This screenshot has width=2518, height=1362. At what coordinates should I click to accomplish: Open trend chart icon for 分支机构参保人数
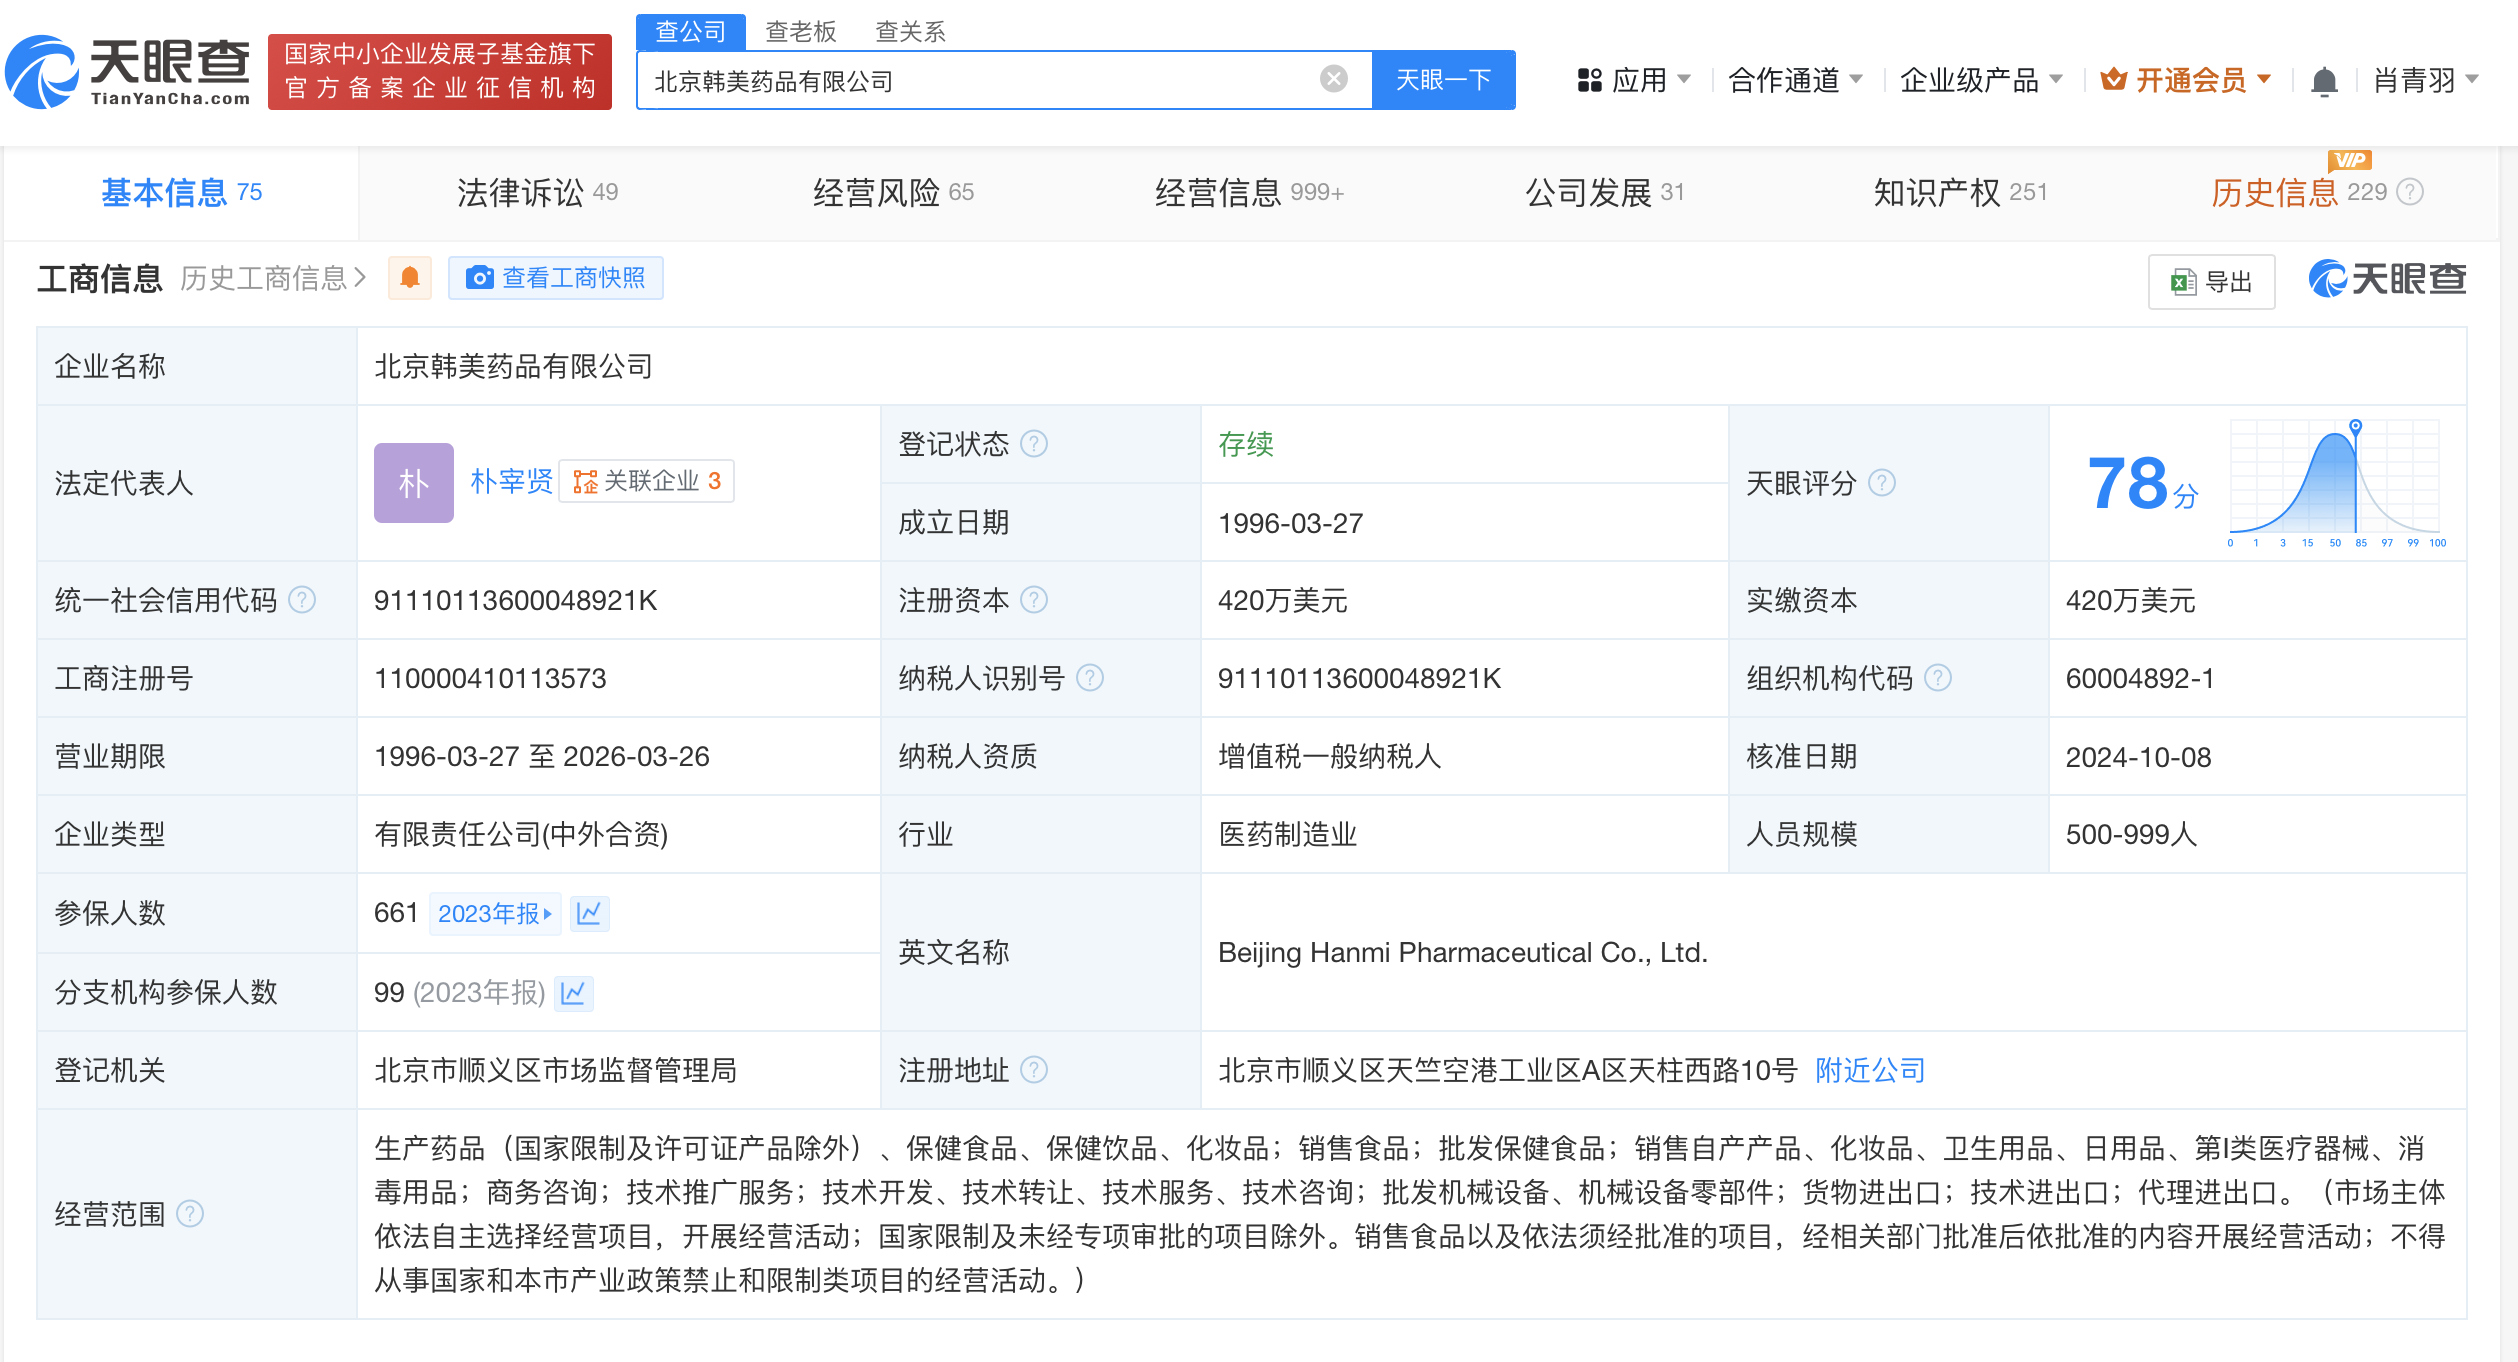click(573, 993)
